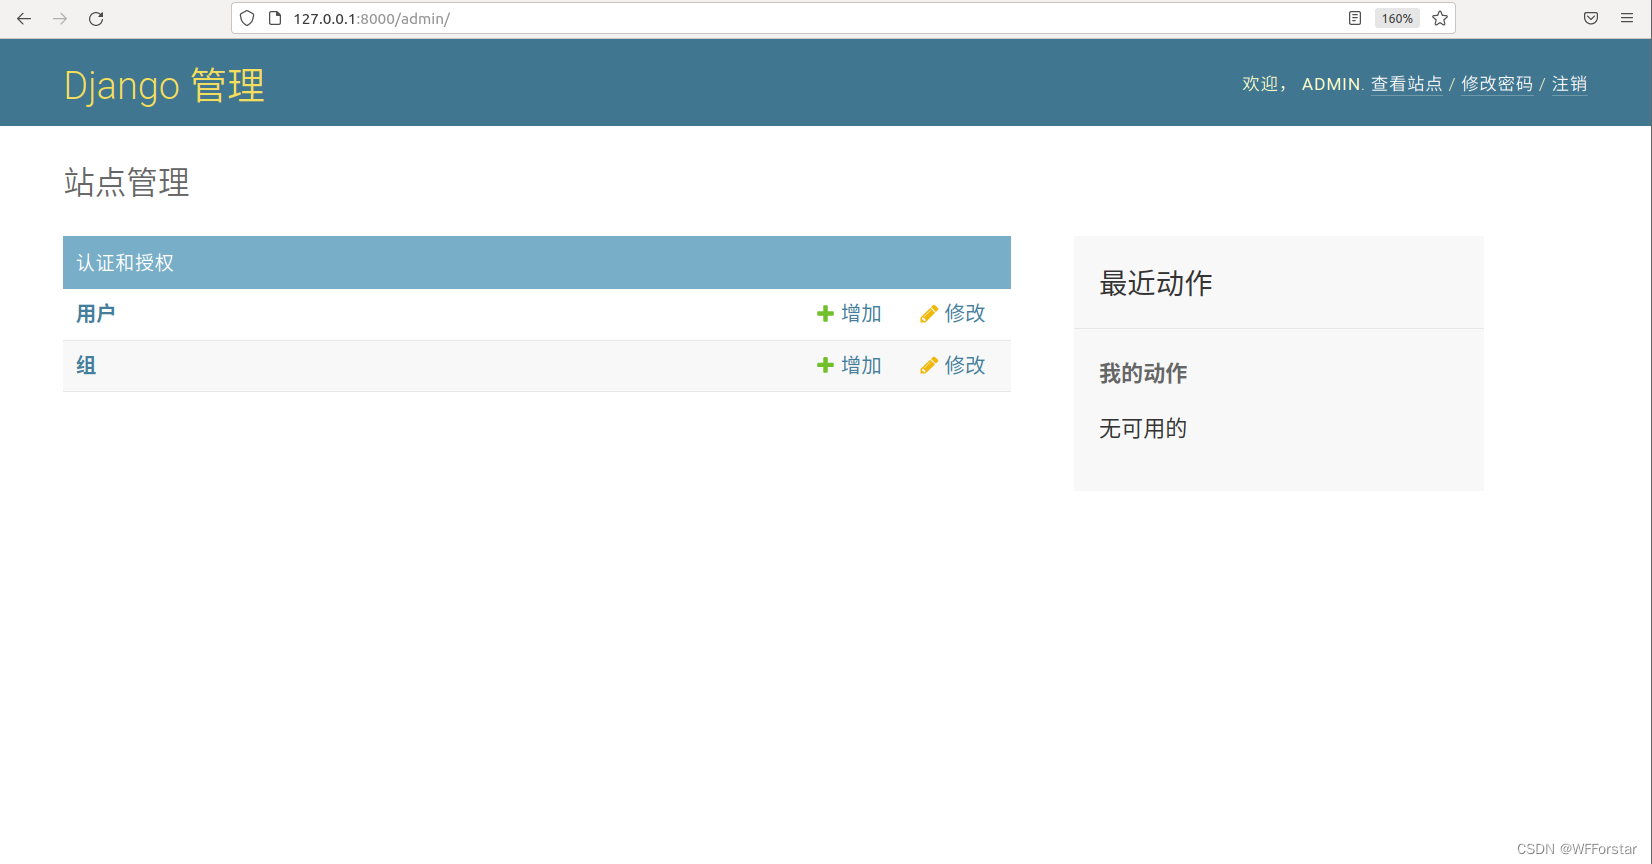Bookmark this page with the star

pos(1440,18)
